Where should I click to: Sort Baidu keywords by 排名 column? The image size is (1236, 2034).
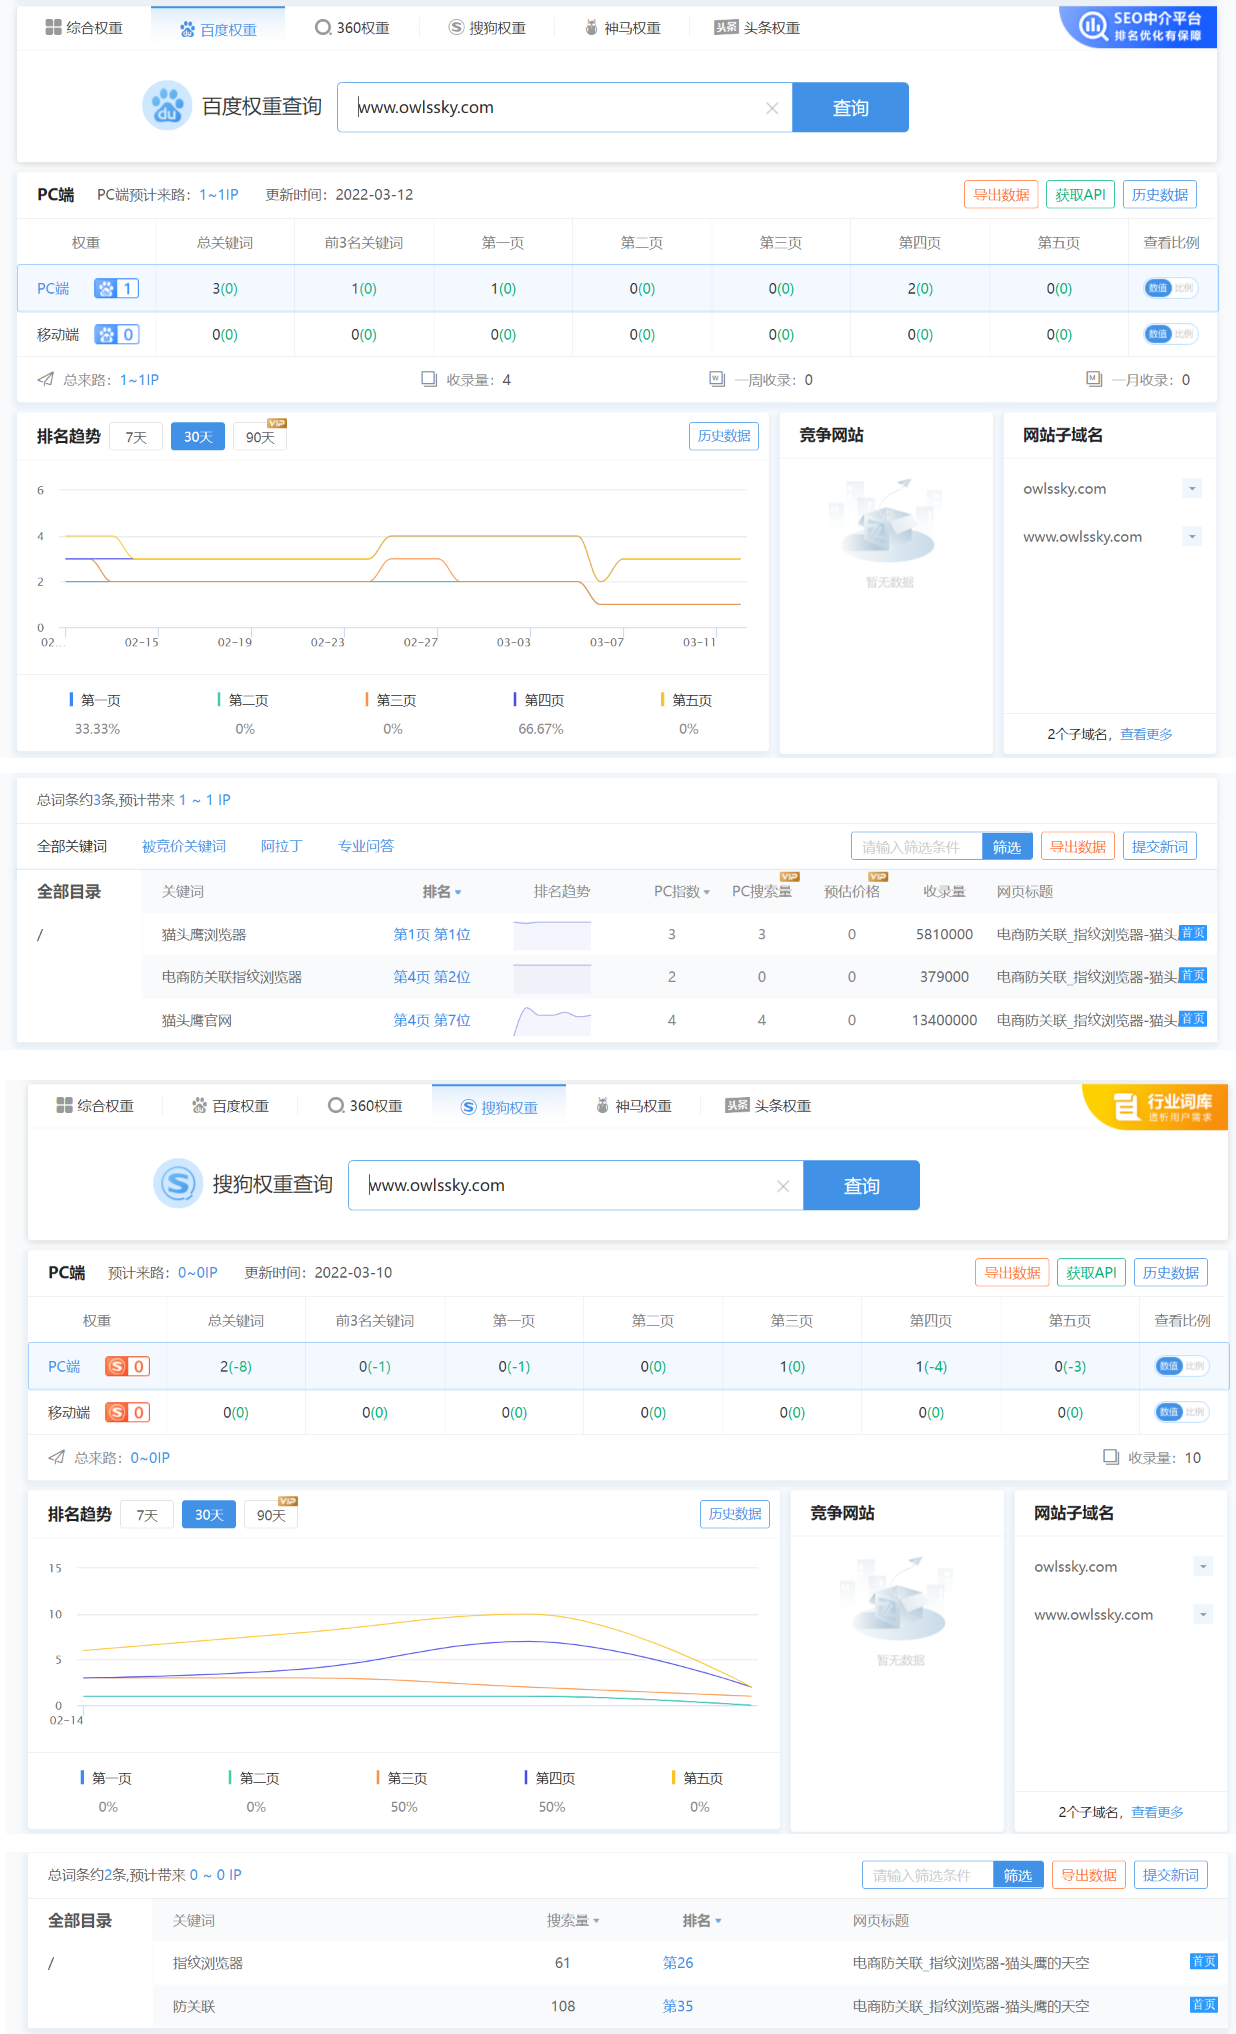(x=442, y=892)
